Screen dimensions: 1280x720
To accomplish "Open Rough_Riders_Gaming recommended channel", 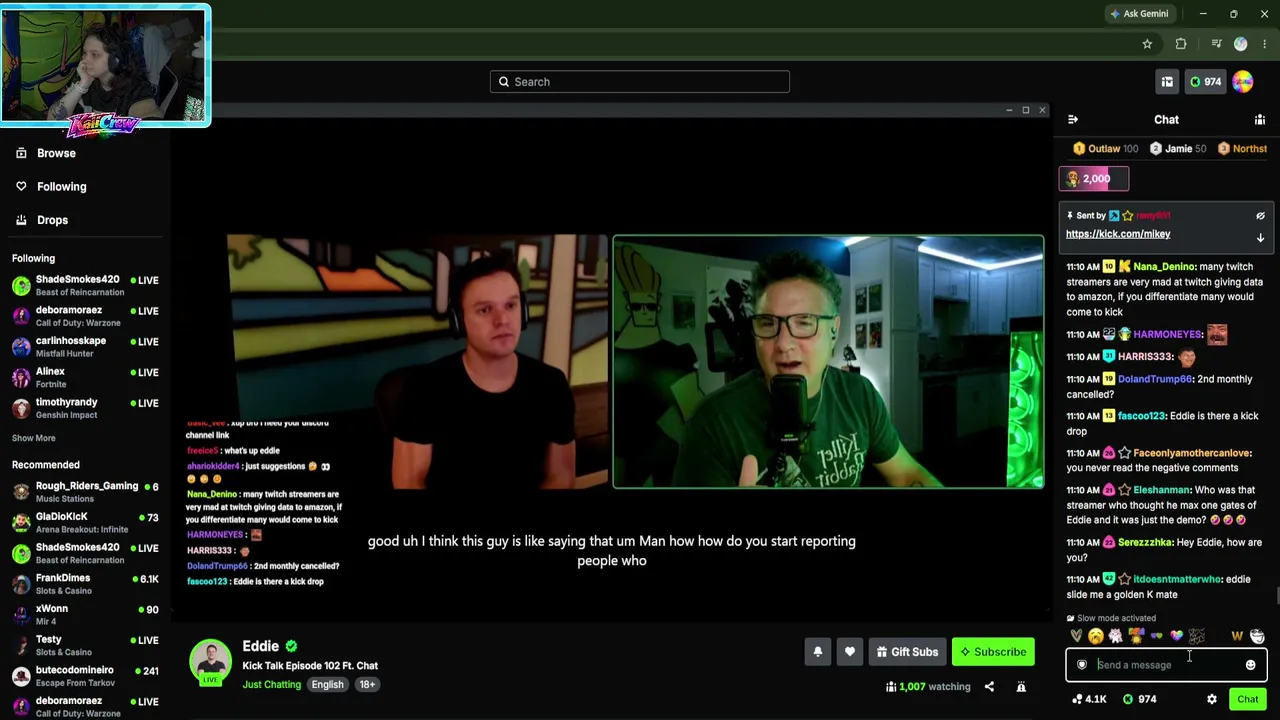I will click(x=85, y=492).
